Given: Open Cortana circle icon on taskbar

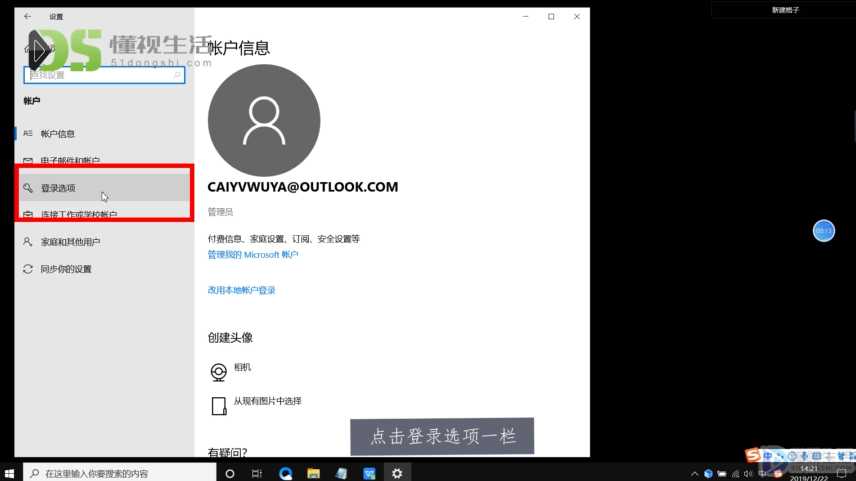Looking at the screenshot, I should (230, 473).
